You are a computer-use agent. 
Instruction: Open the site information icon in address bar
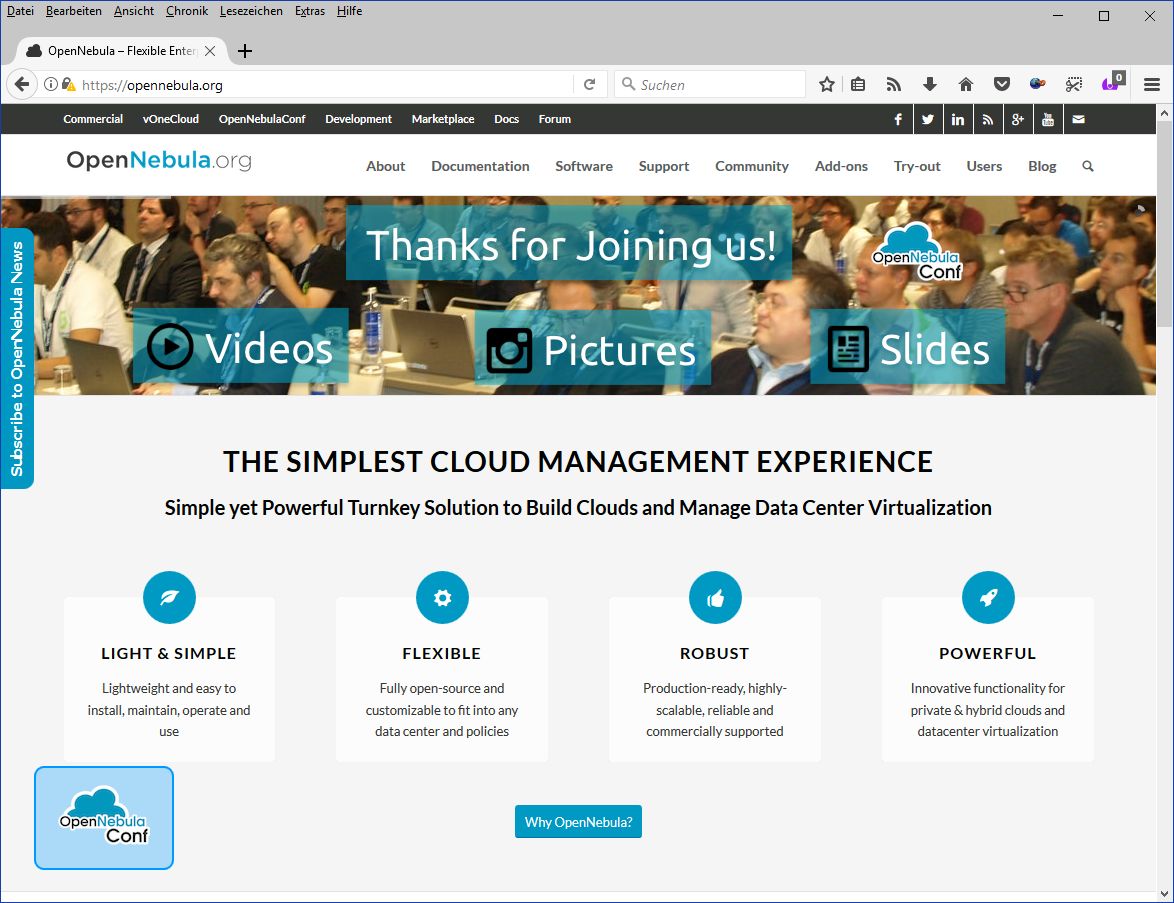(50, 85)
